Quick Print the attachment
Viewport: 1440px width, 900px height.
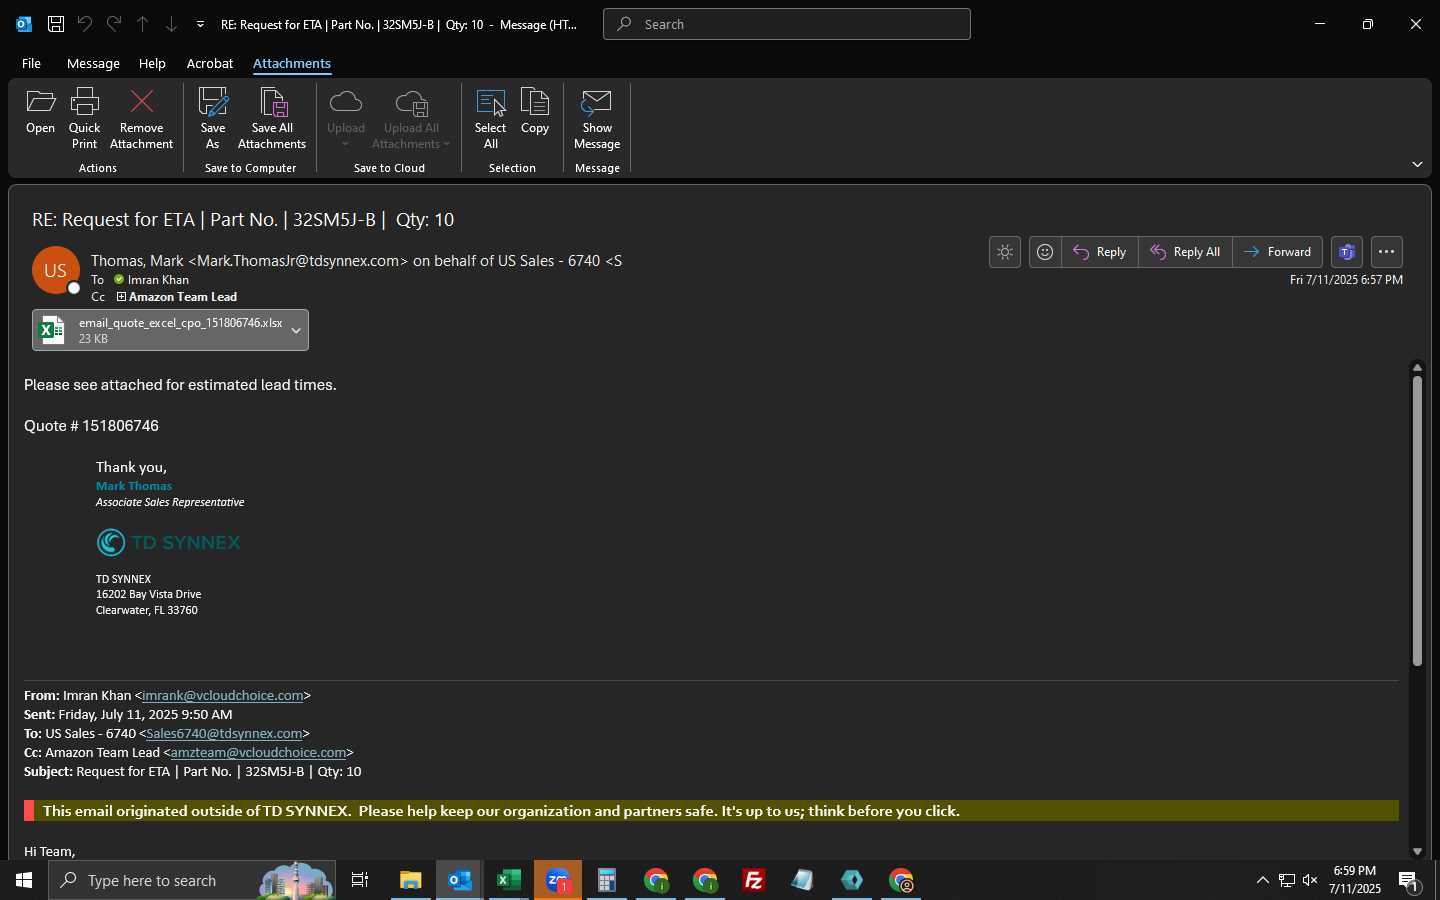[x=85, y=119]
